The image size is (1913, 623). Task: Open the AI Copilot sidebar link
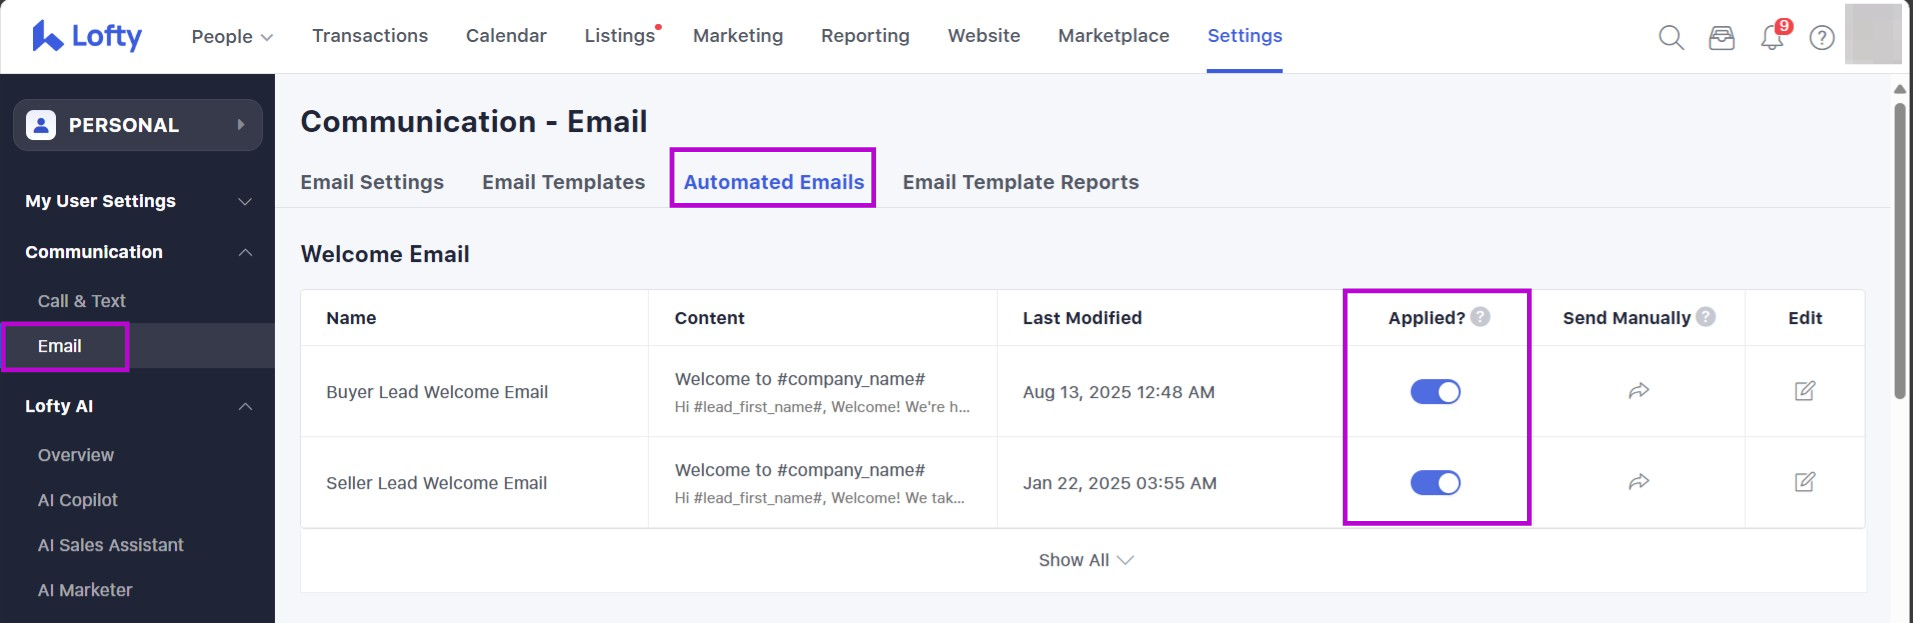pos(78,500)
